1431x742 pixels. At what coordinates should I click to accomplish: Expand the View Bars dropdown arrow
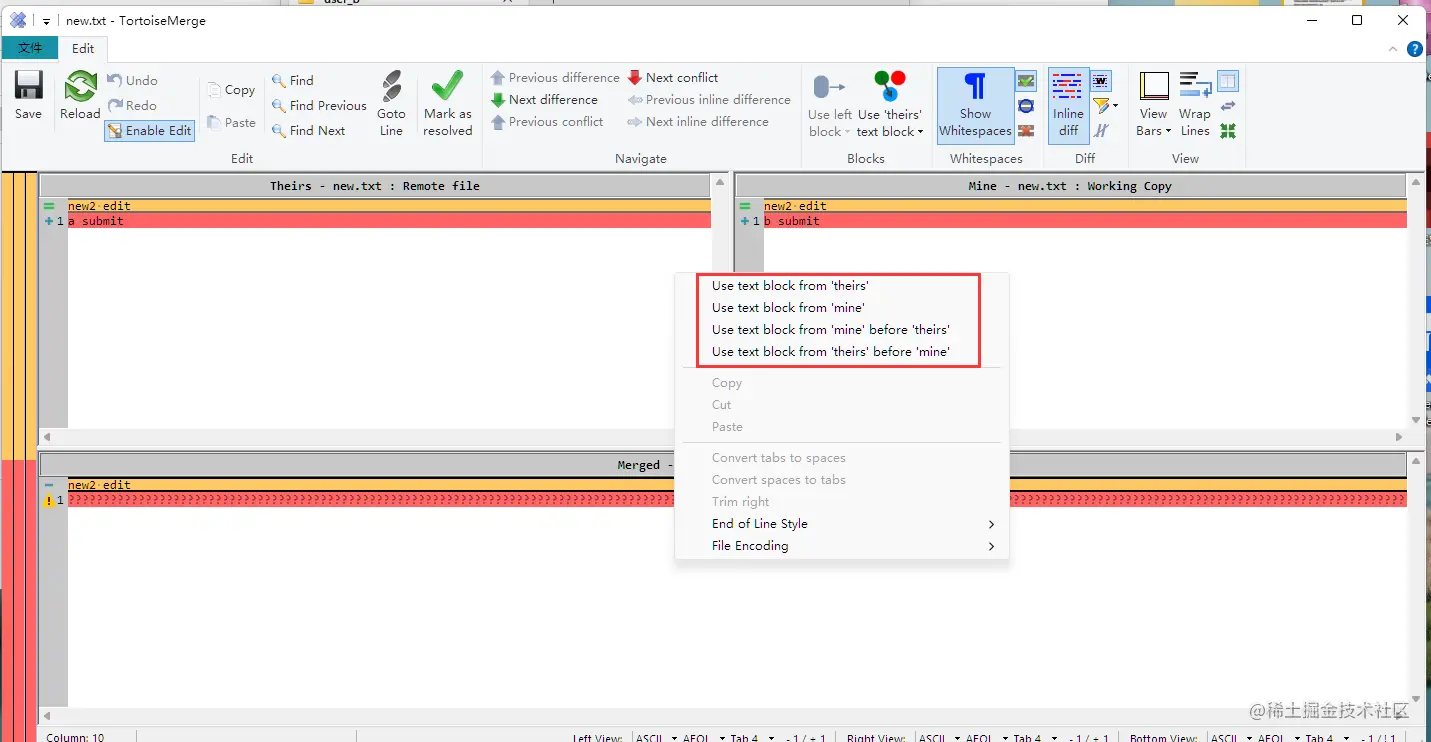pos(1167,132)
